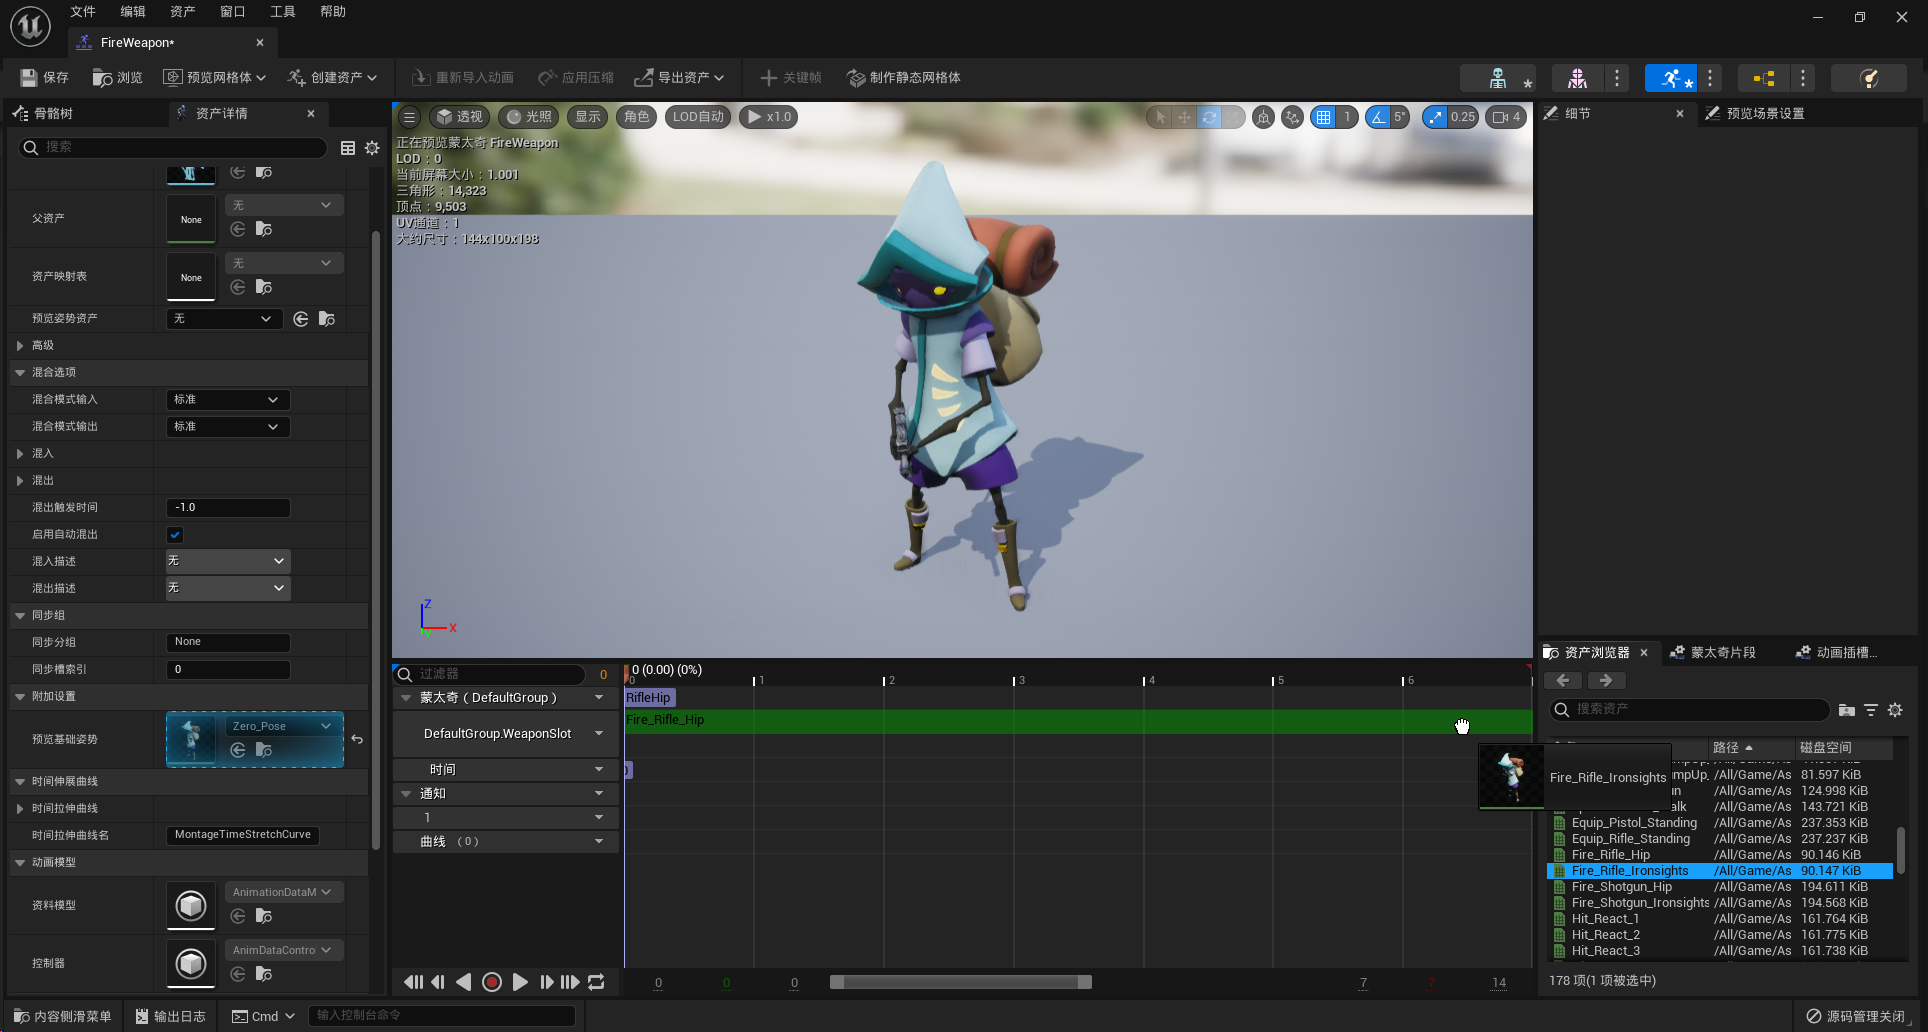The width and height of the screenshot is (1928, 1032).
Task: Step to the previous frame
Action: point(438,982)
